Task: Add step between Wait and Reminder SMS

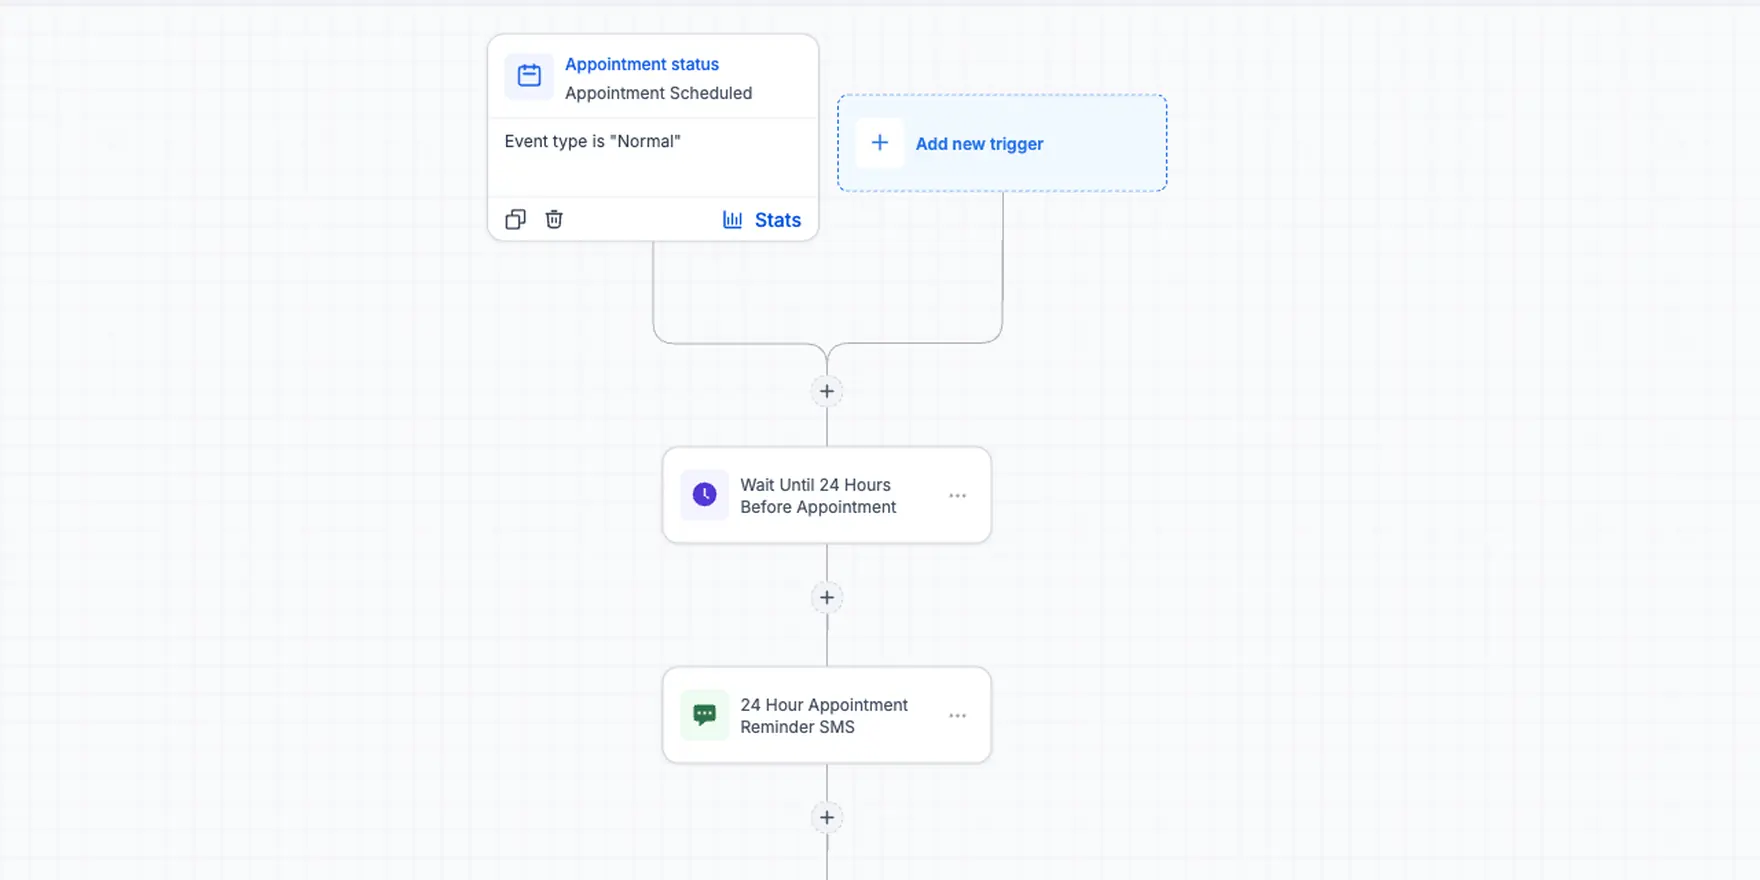Action: (x=827, y=598)
